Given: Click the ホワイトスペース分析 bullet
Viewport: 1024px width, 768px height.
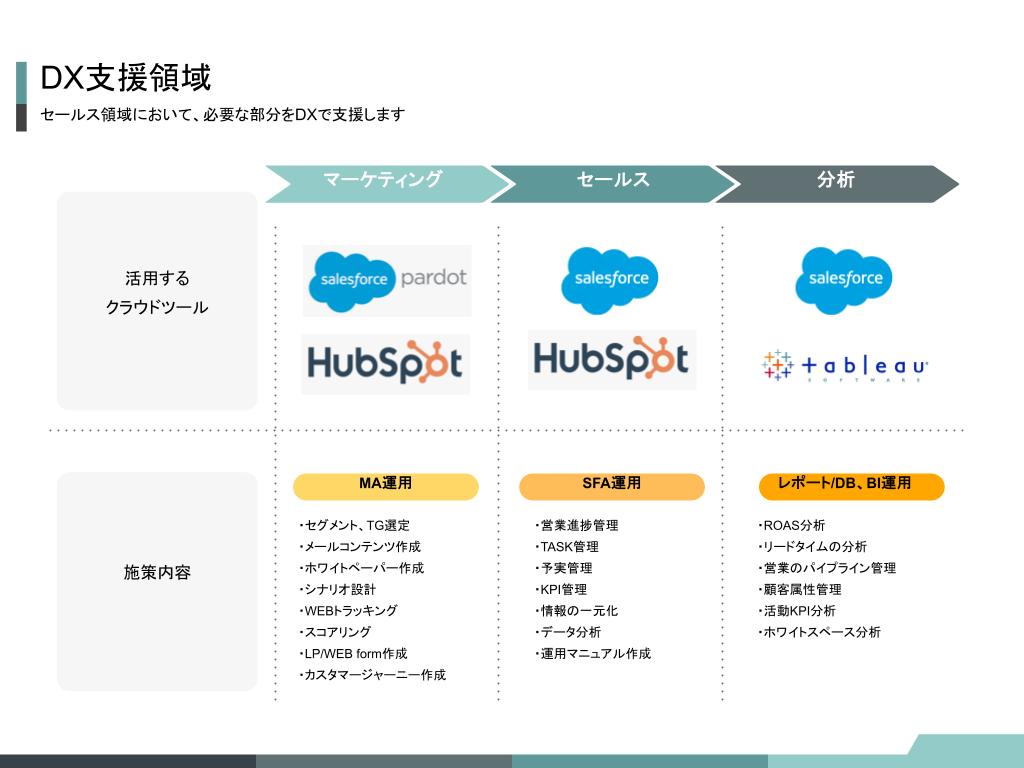Looking at the screenshot, I should tap(819, 632).
